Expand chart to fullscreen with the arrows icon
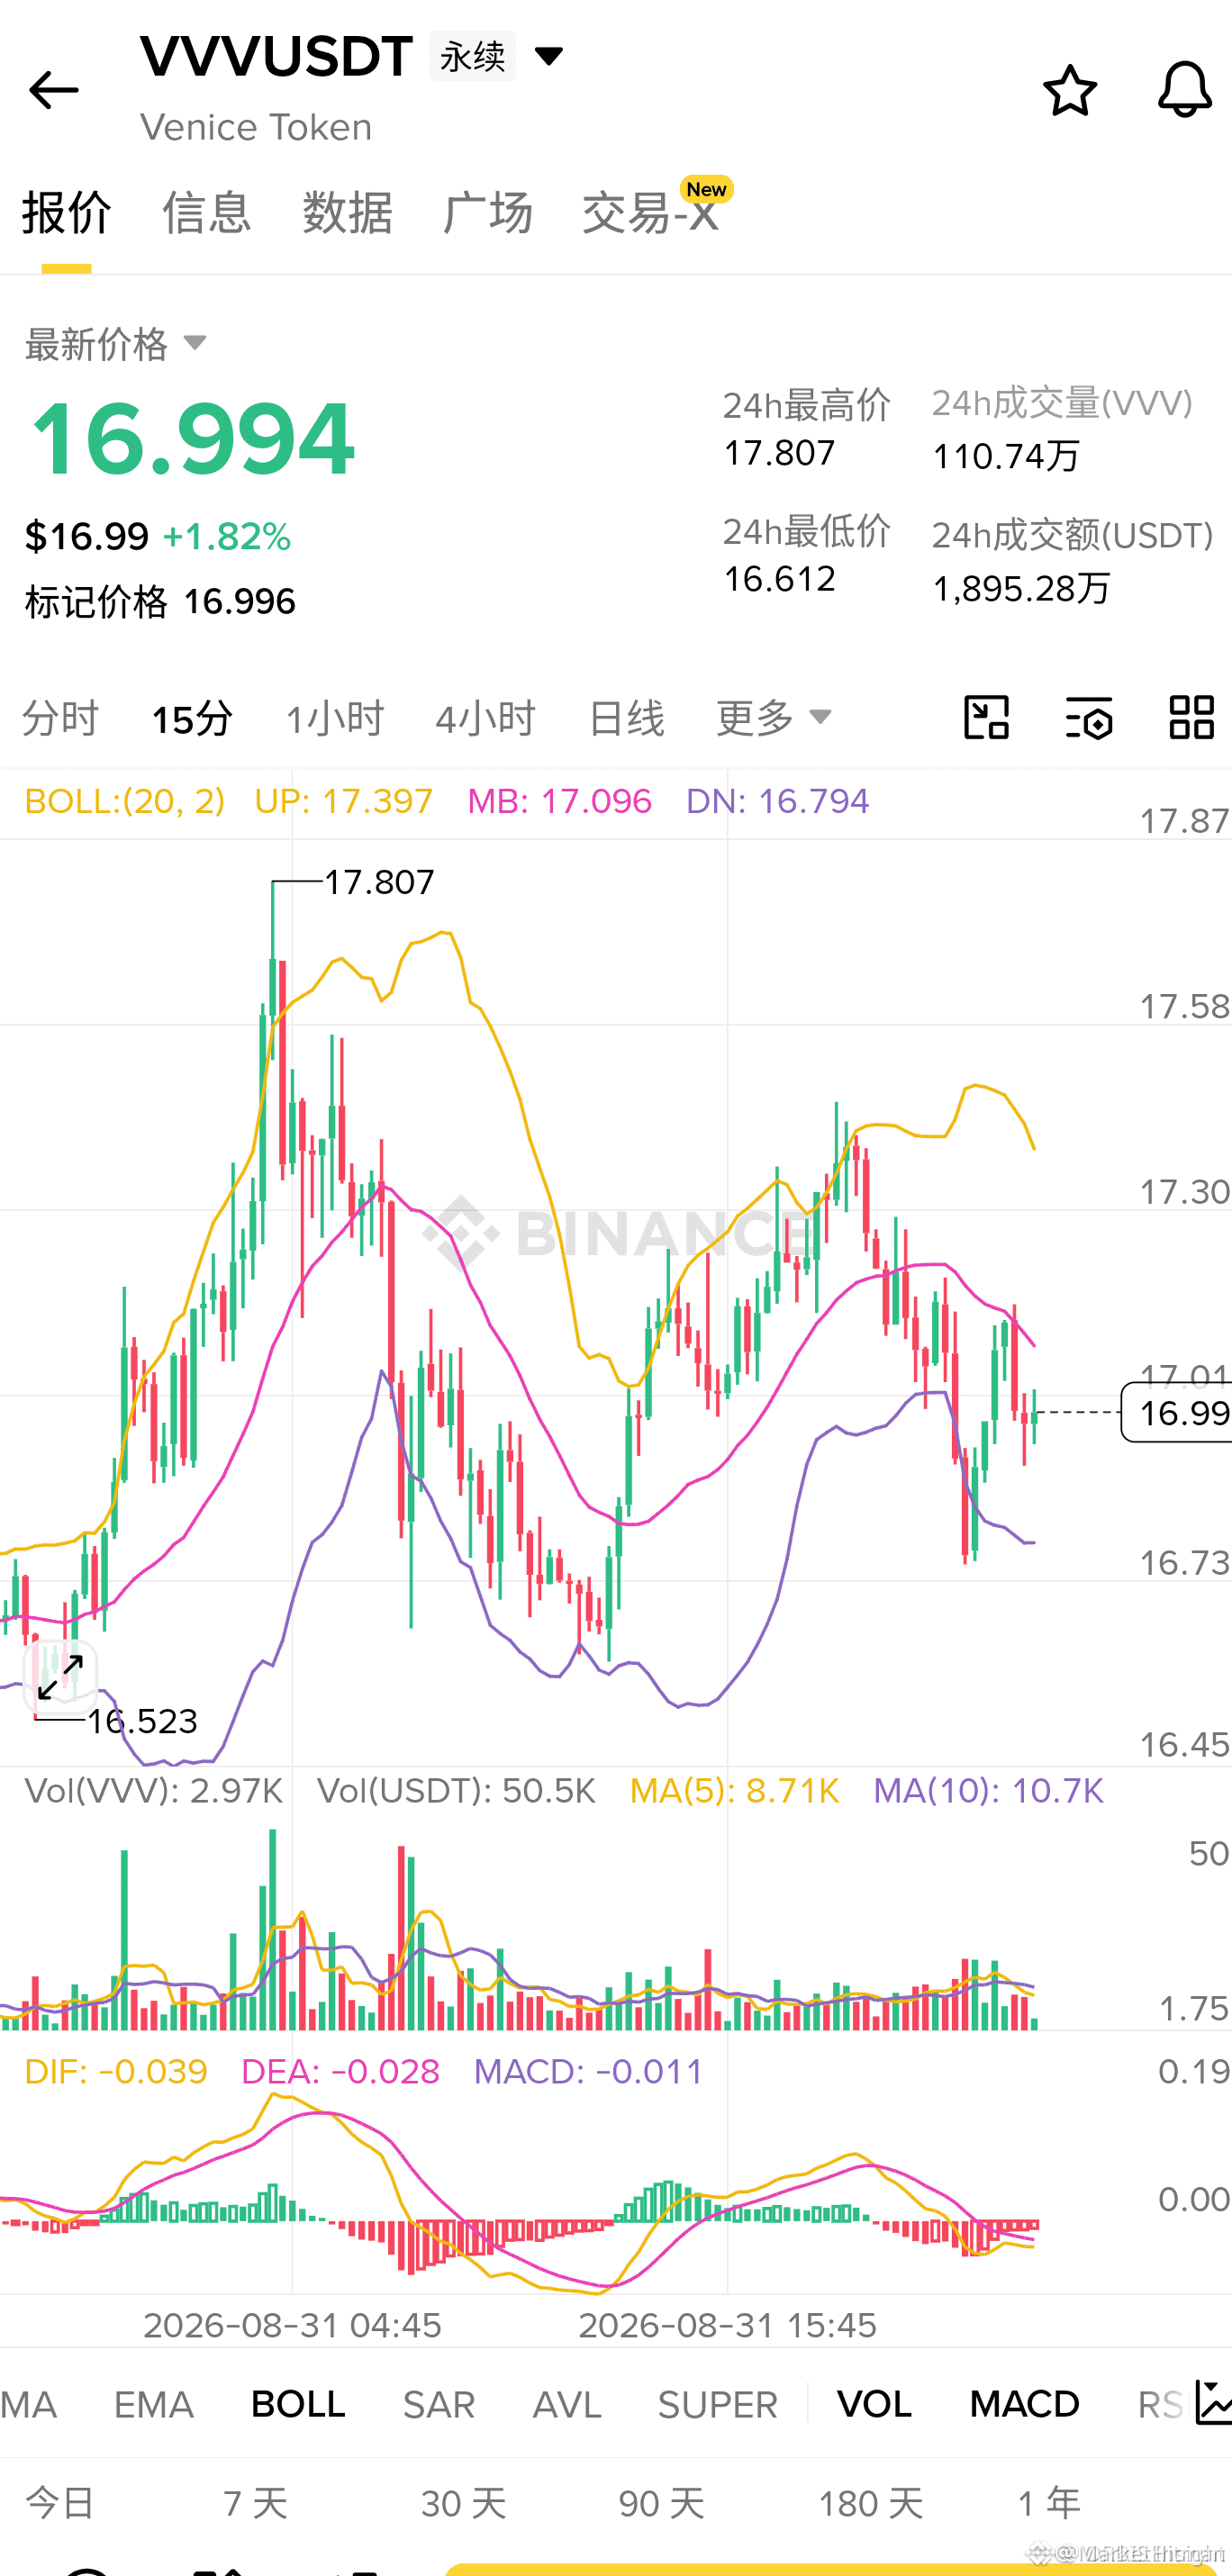 click(60, 1677)
